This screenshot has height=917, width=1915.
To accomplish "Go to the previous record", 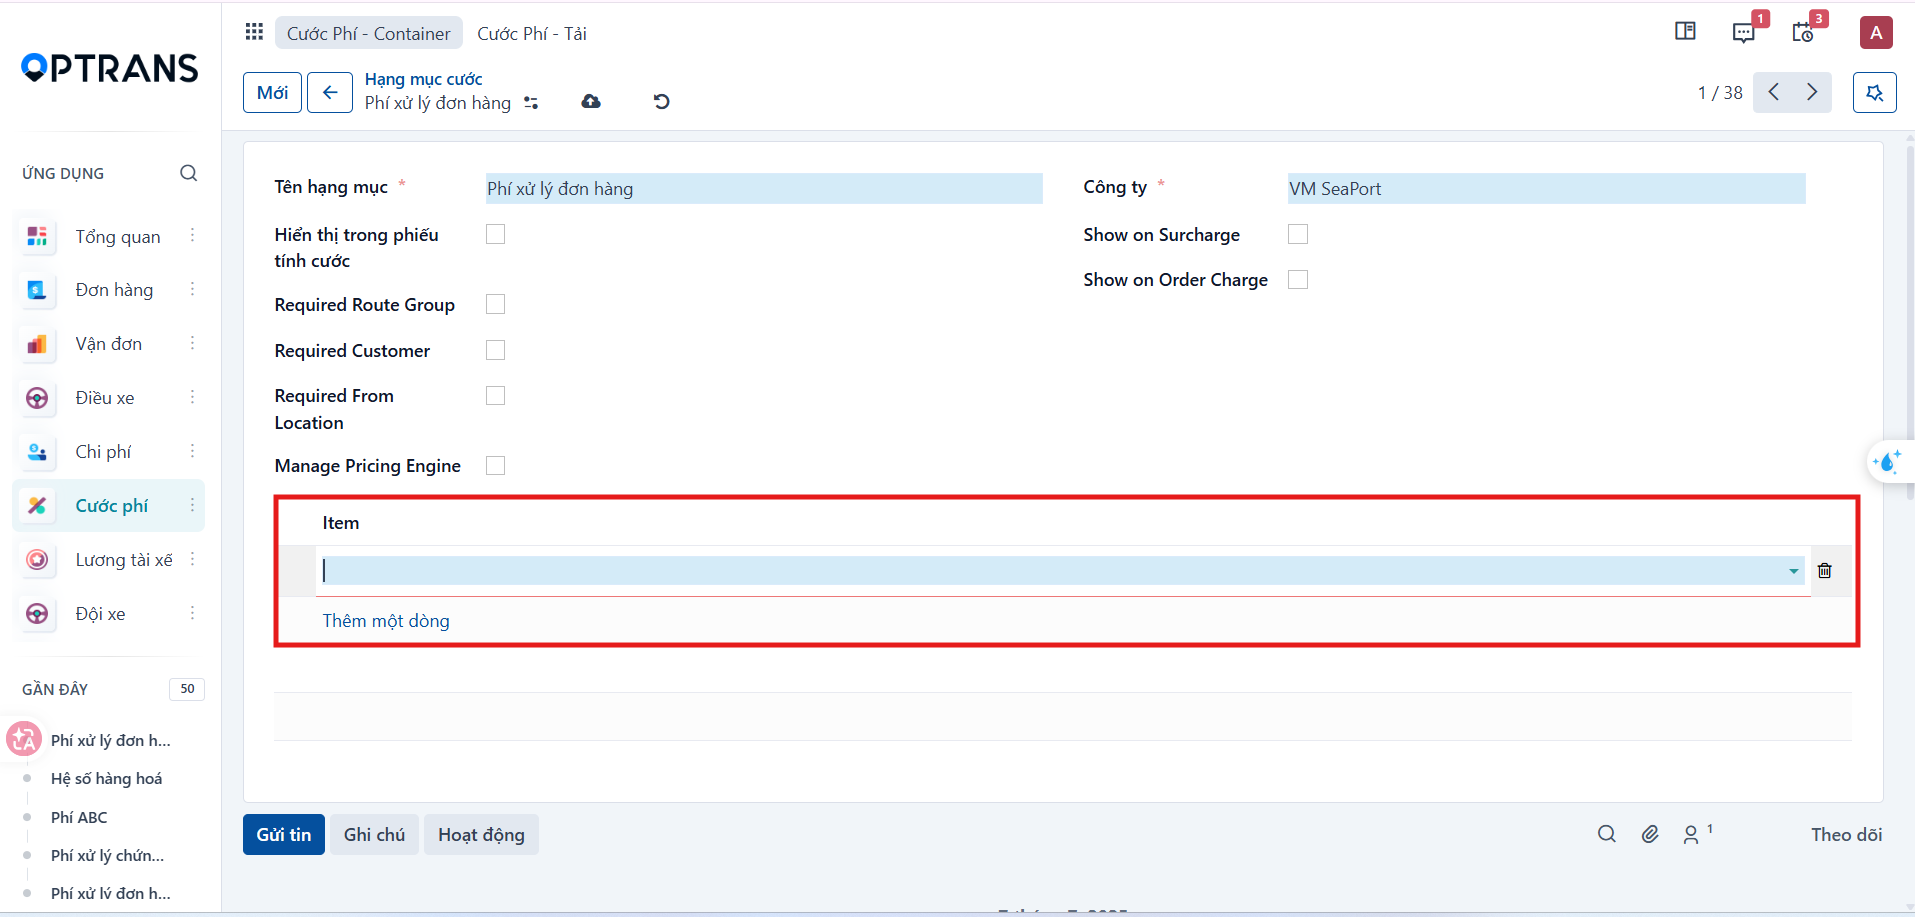I will point(1773,92).
